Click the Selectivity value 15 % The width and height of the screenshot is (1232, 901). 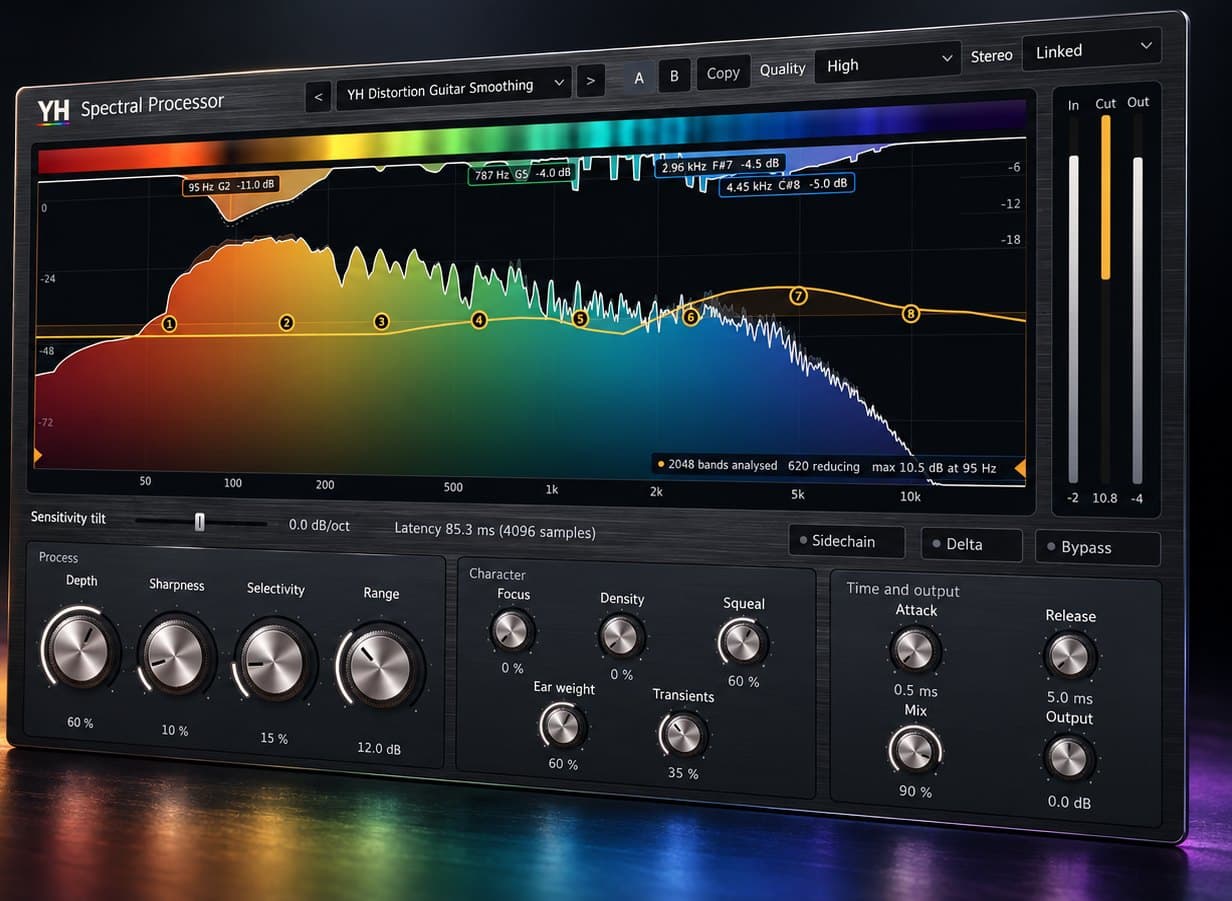click(273, 738)
